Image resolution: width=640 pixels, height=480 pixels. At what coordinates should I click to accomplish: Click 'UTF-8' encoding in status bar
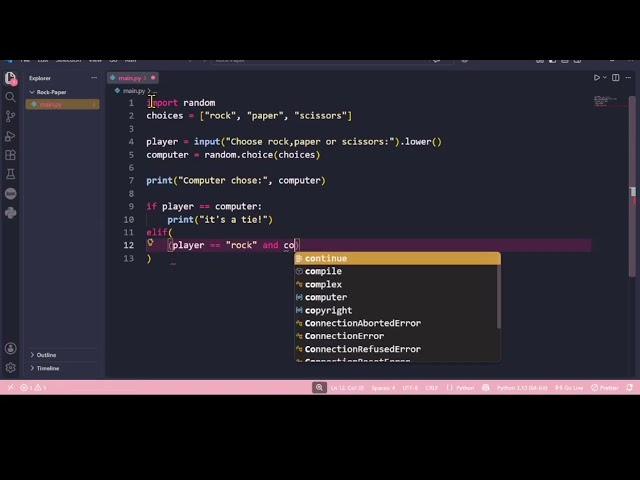410,387
